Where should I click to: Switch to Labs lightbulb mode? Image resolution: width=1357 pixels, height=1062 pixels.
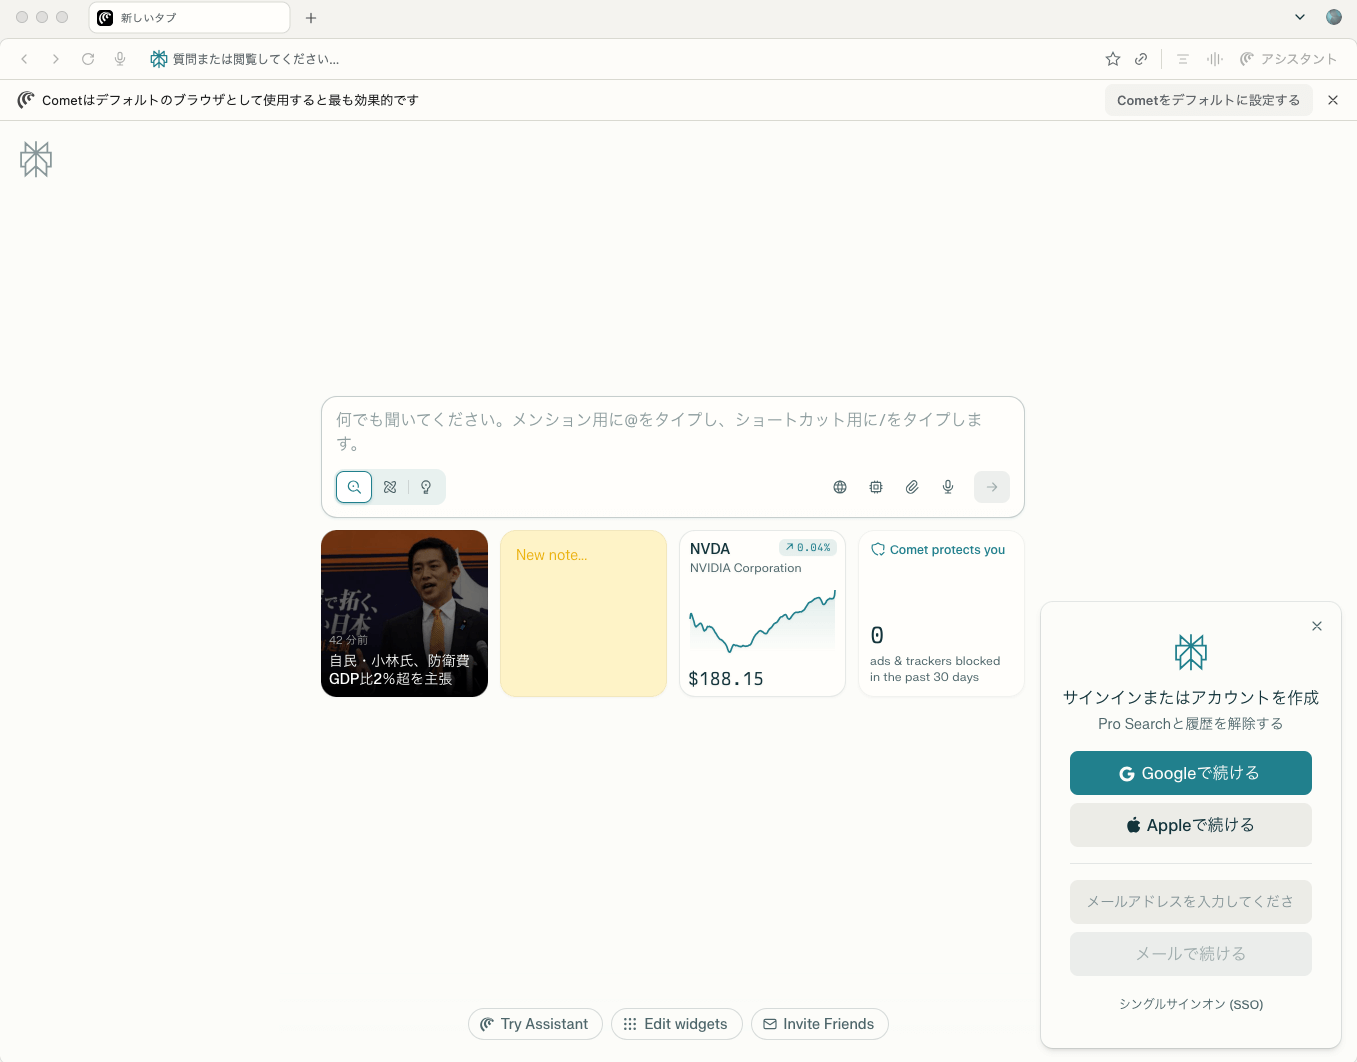(426, 487)
